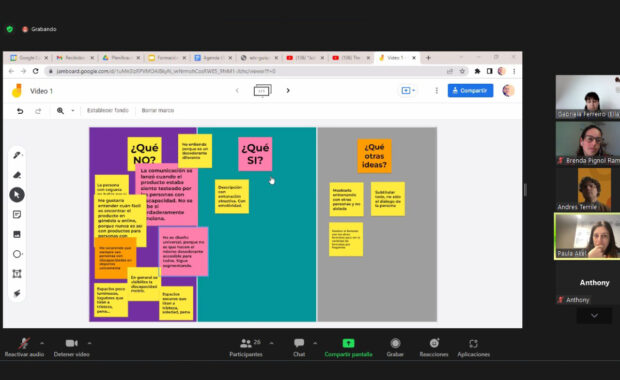Open the zoom level dropdown arrow
Viewport: 620px width, 380px height.
click(x=73, y=111)
